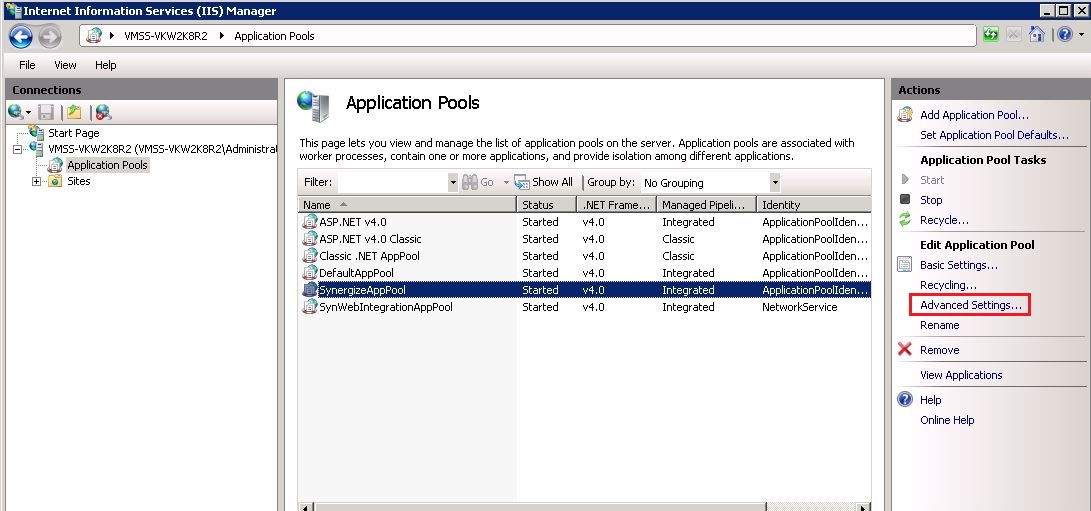Select the SynergizeAppPool row name
The height and width of the screenshot is (511, 1091).
(x=362, y=290)
